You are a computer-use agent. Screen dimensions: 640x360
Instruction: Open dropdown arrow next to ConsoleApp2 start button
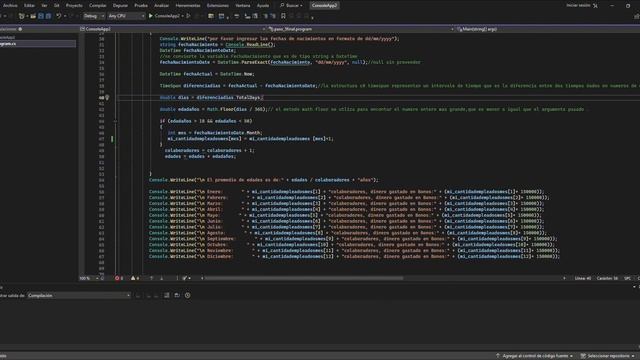click(x=182, y=16)
